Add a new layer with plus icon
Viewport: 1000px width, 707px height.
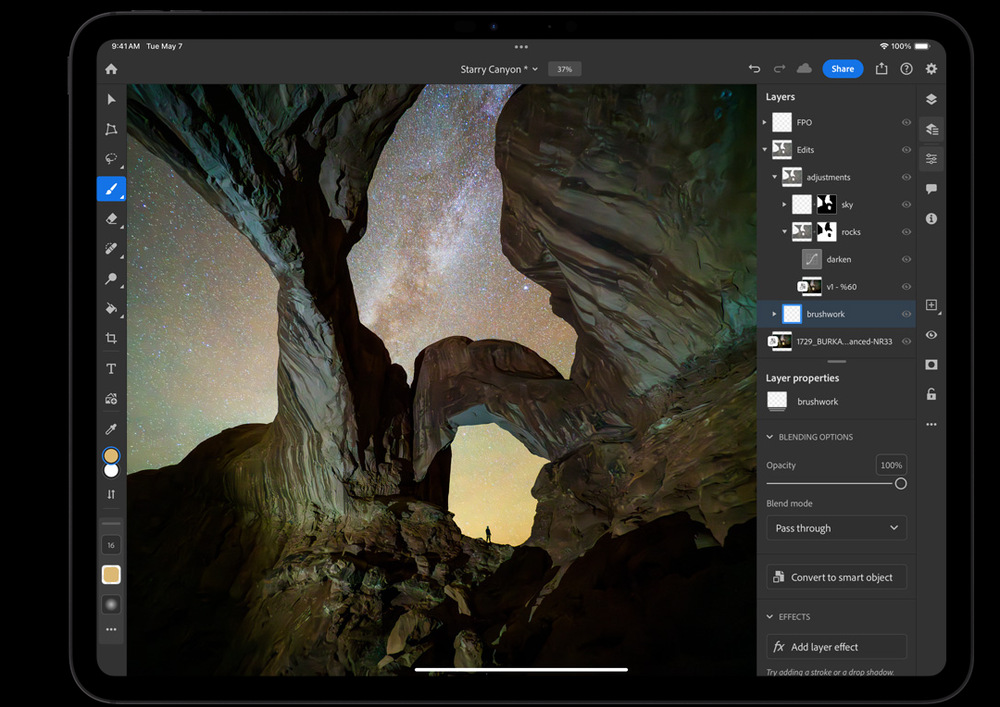931,305
